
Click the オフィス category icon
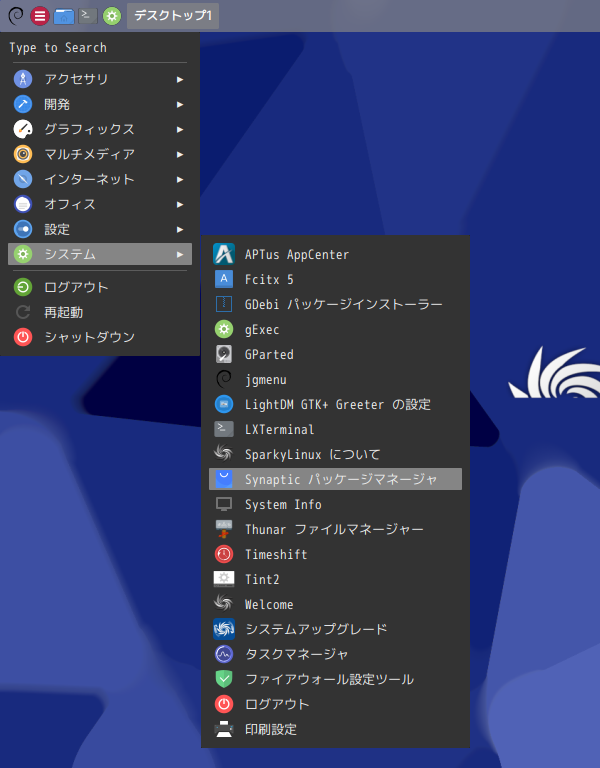click(x=23, y=204)
